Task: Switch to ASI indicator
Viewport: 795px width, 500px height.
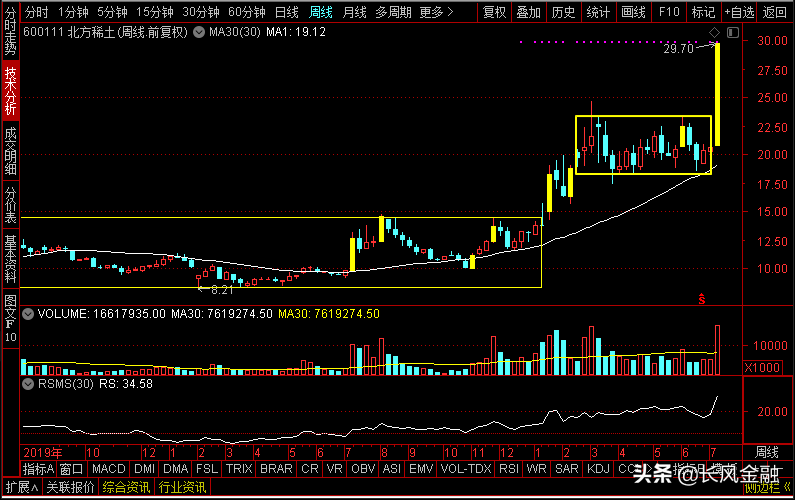Action: pos(392,469)
